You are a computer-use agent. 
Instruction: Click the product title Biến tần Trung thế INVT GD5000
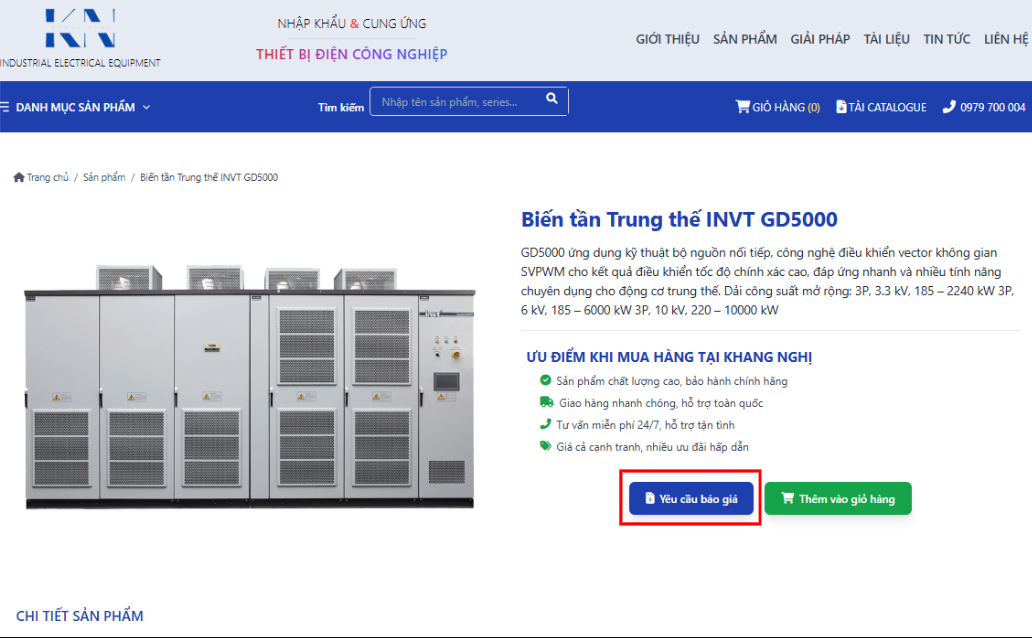679,219
